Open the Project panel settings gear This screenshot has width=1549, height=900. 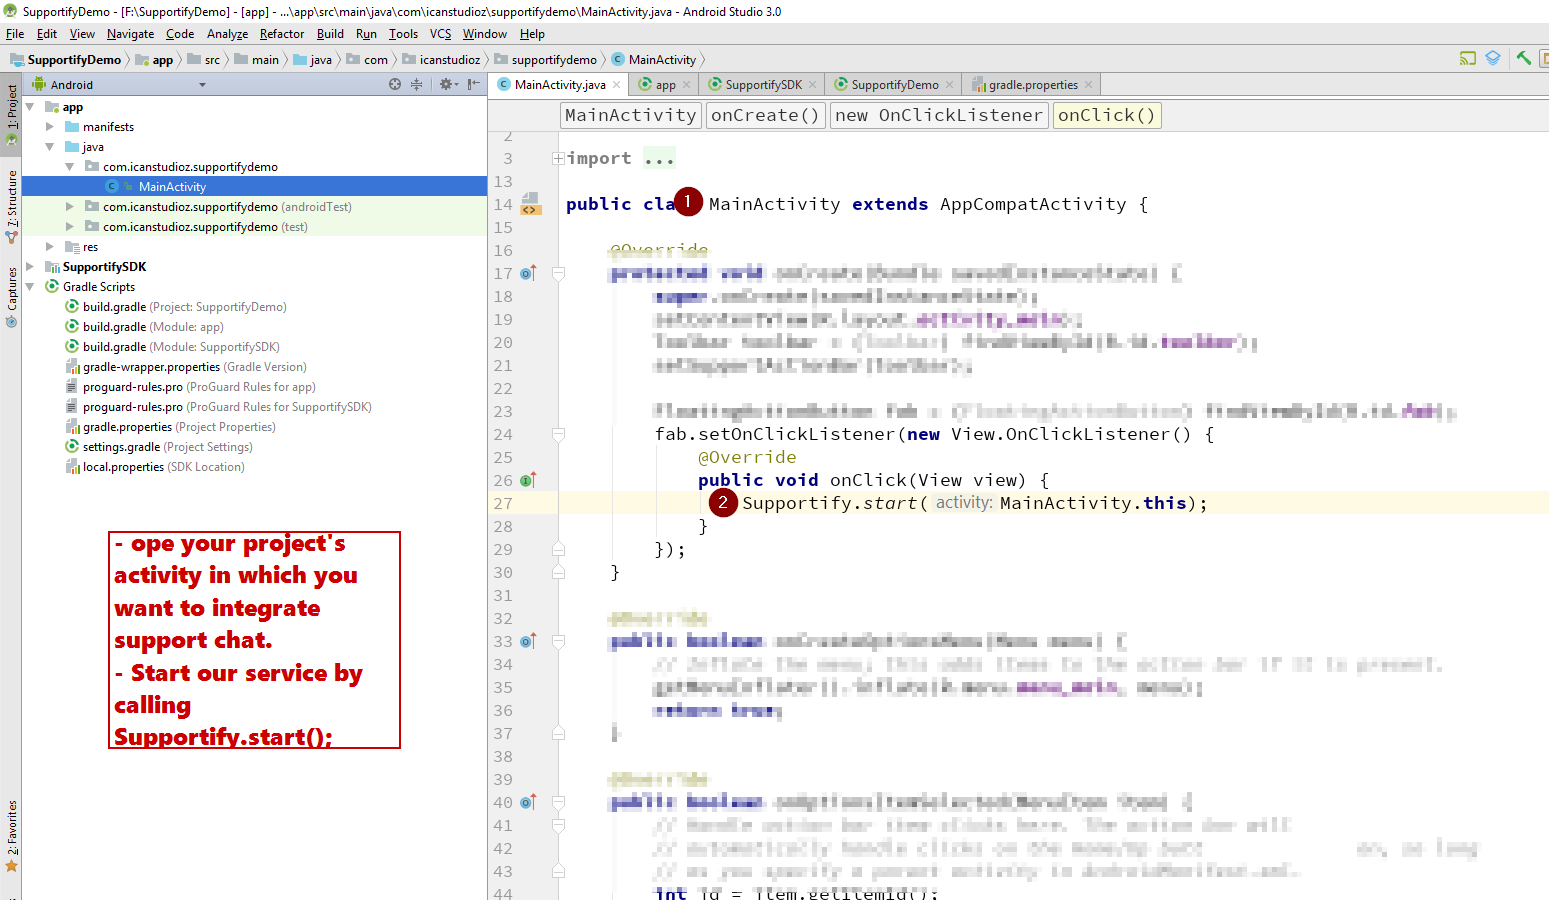click(448, 85)
